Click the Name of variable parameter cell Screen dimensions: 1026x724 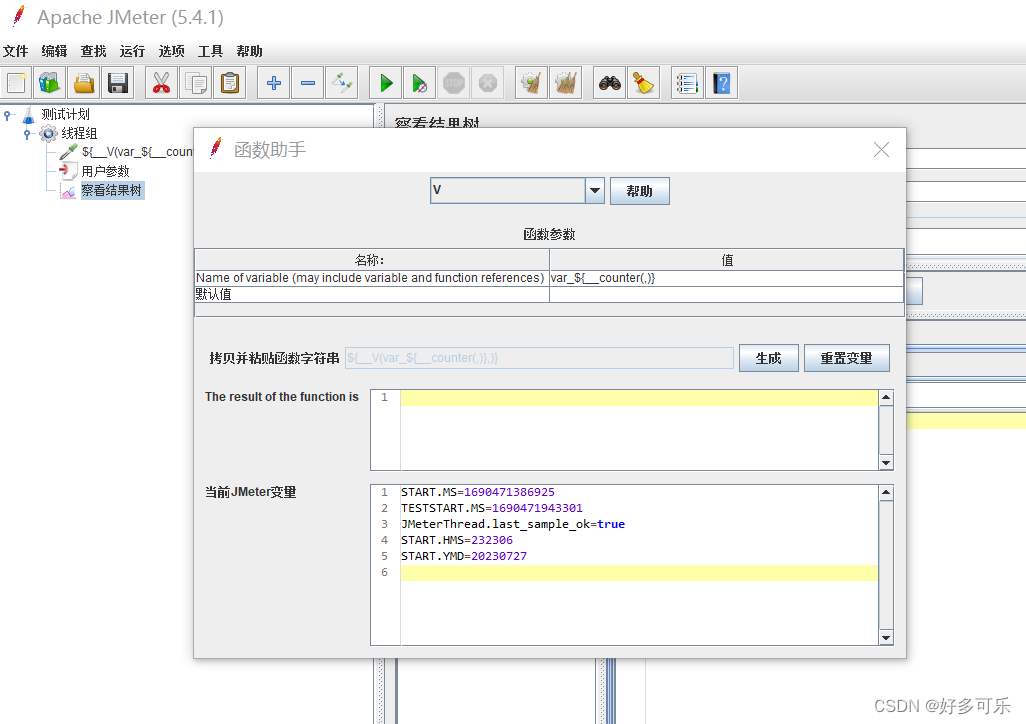[x=372, y=278]
